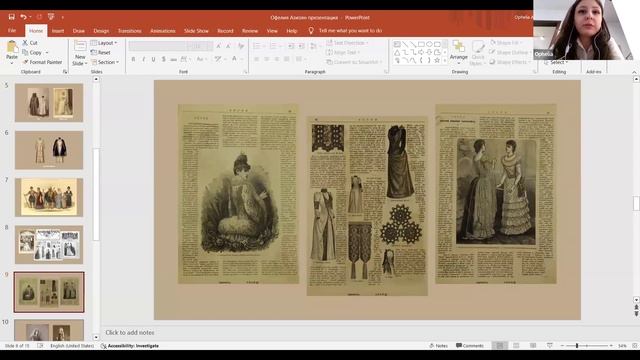The height and width of the screenshot is (360, 640).
Task: Open the Arrange options
Action: click(x=459, y=52)
